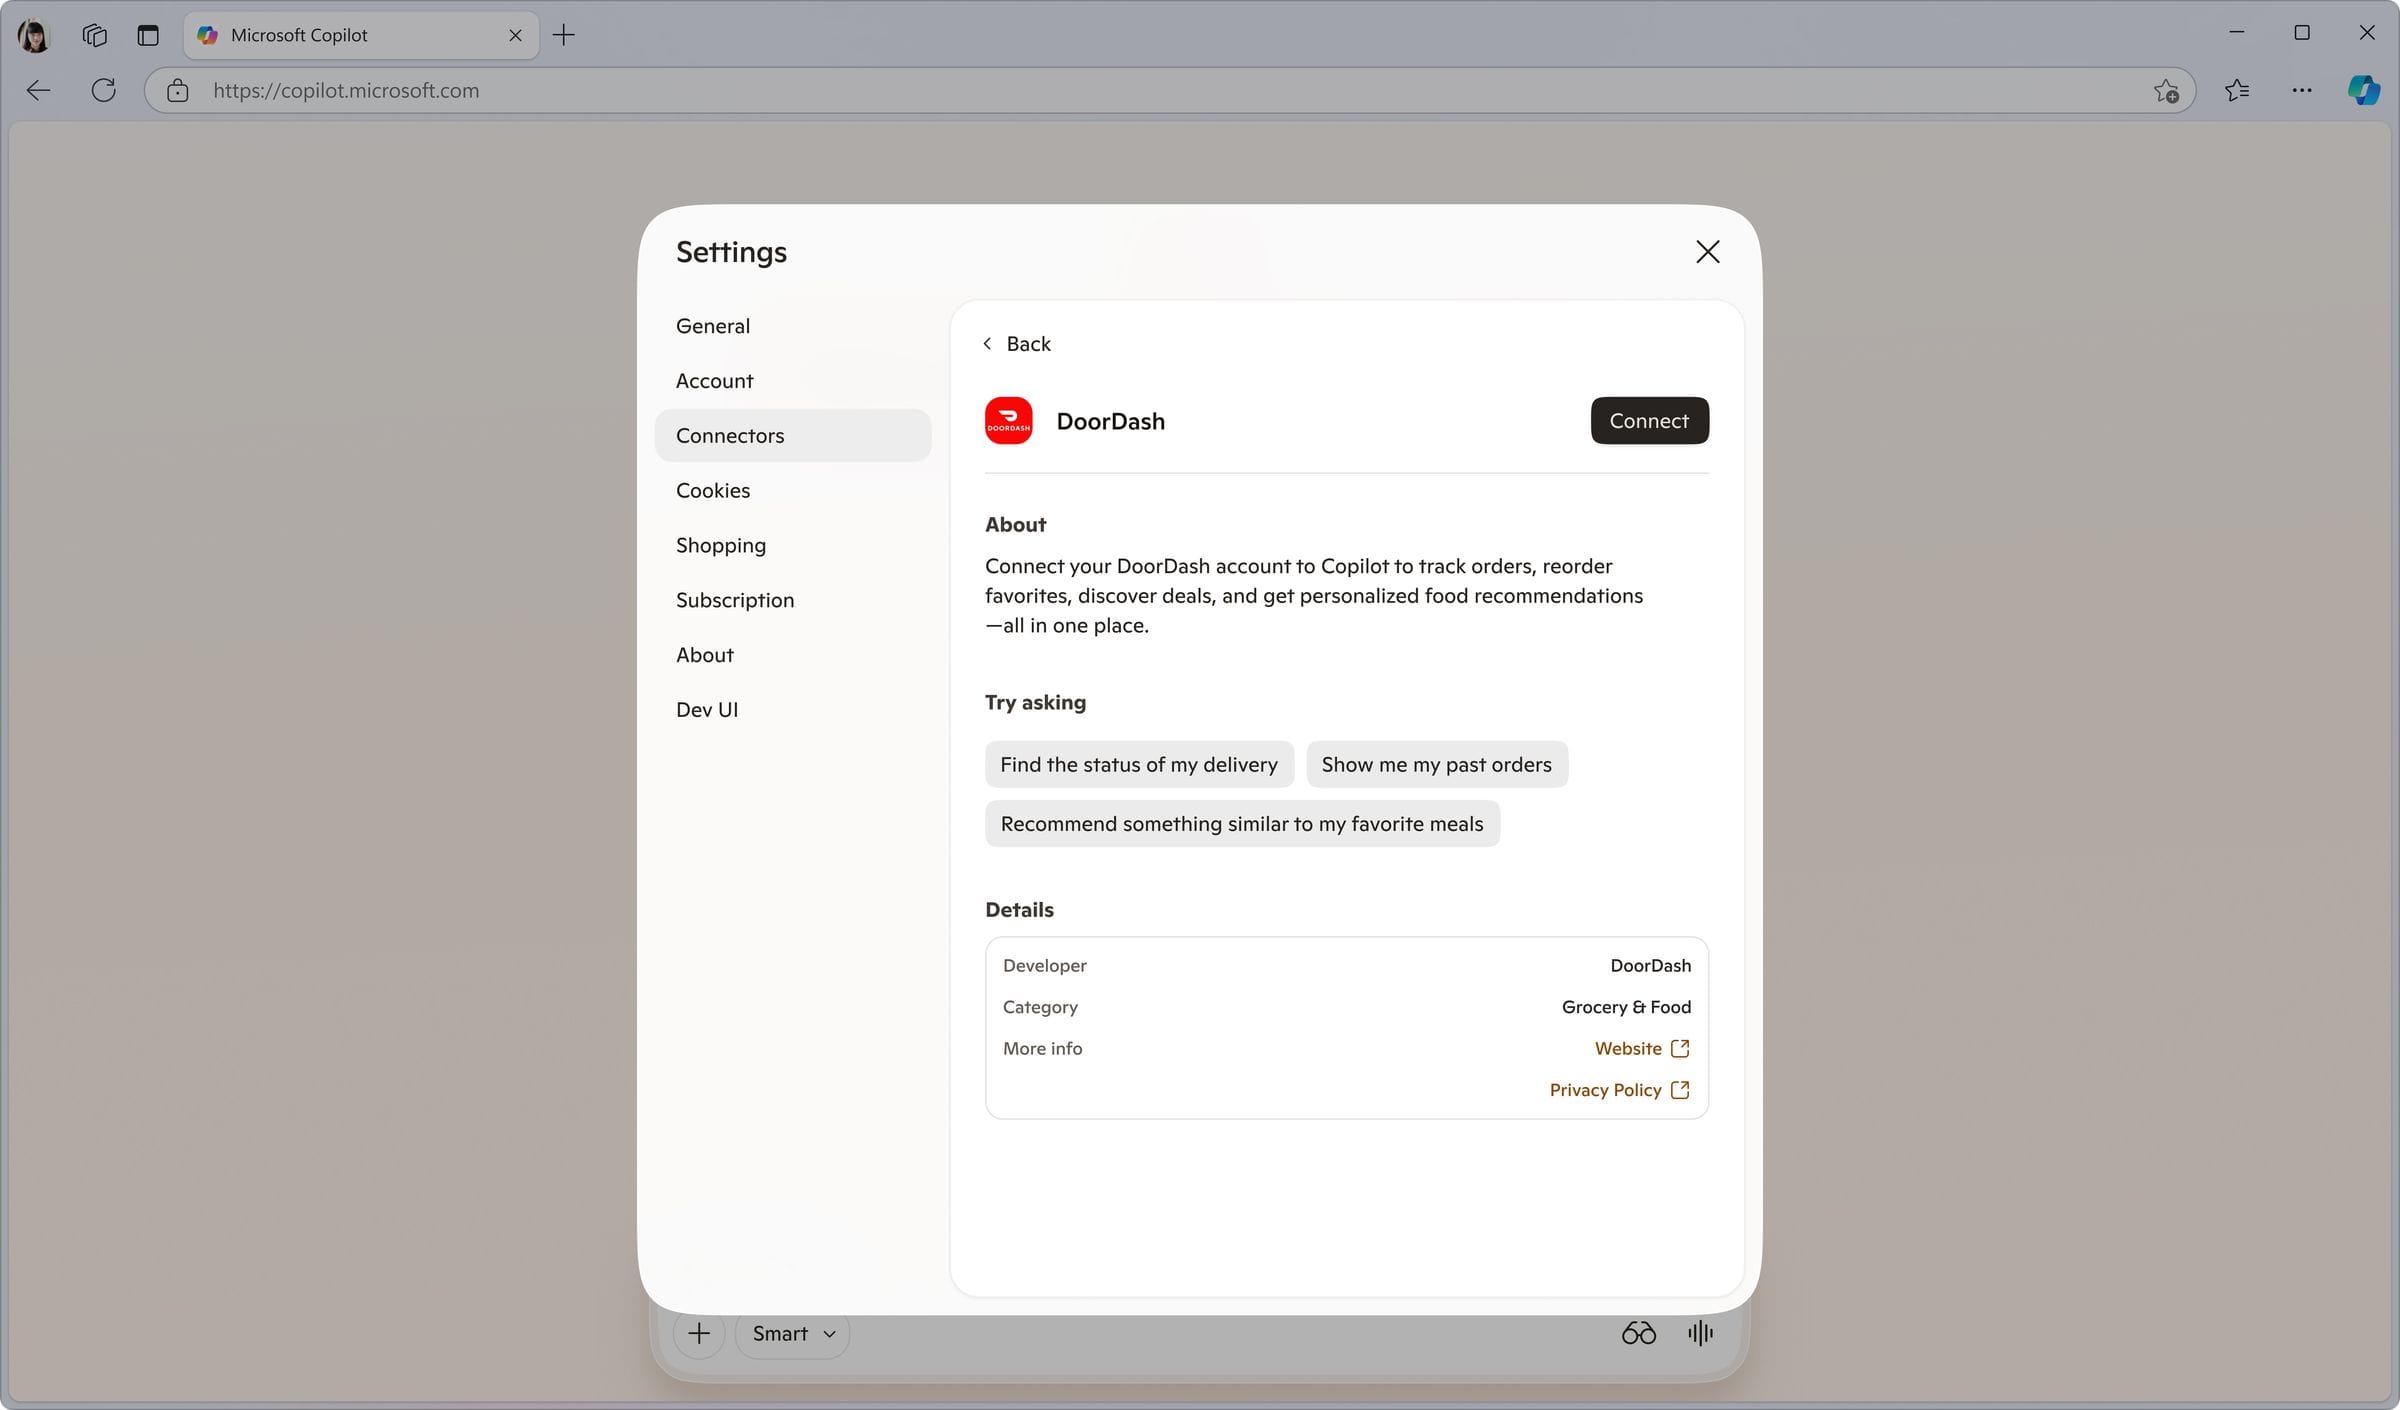2400x1410 pixels.
Task: Open the Copilot sidebar icon
Action: point(2364,90)
